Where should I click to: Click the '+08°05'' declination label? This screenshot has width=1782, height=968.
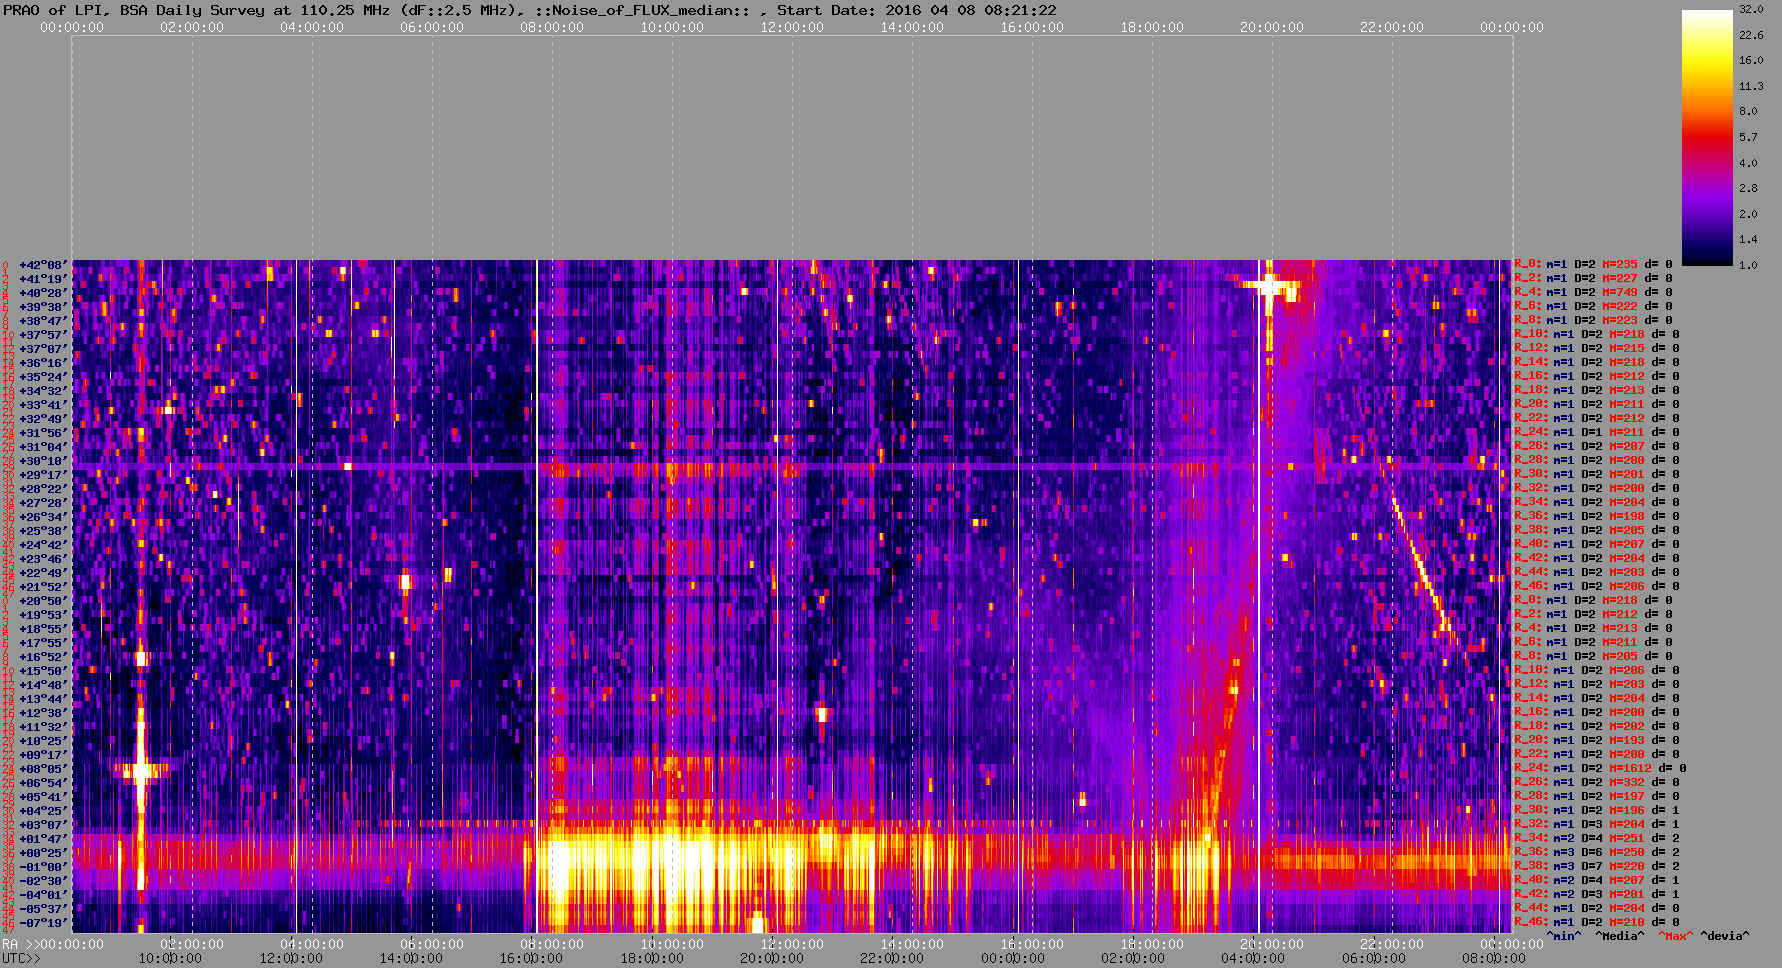(x=44, y=769)
